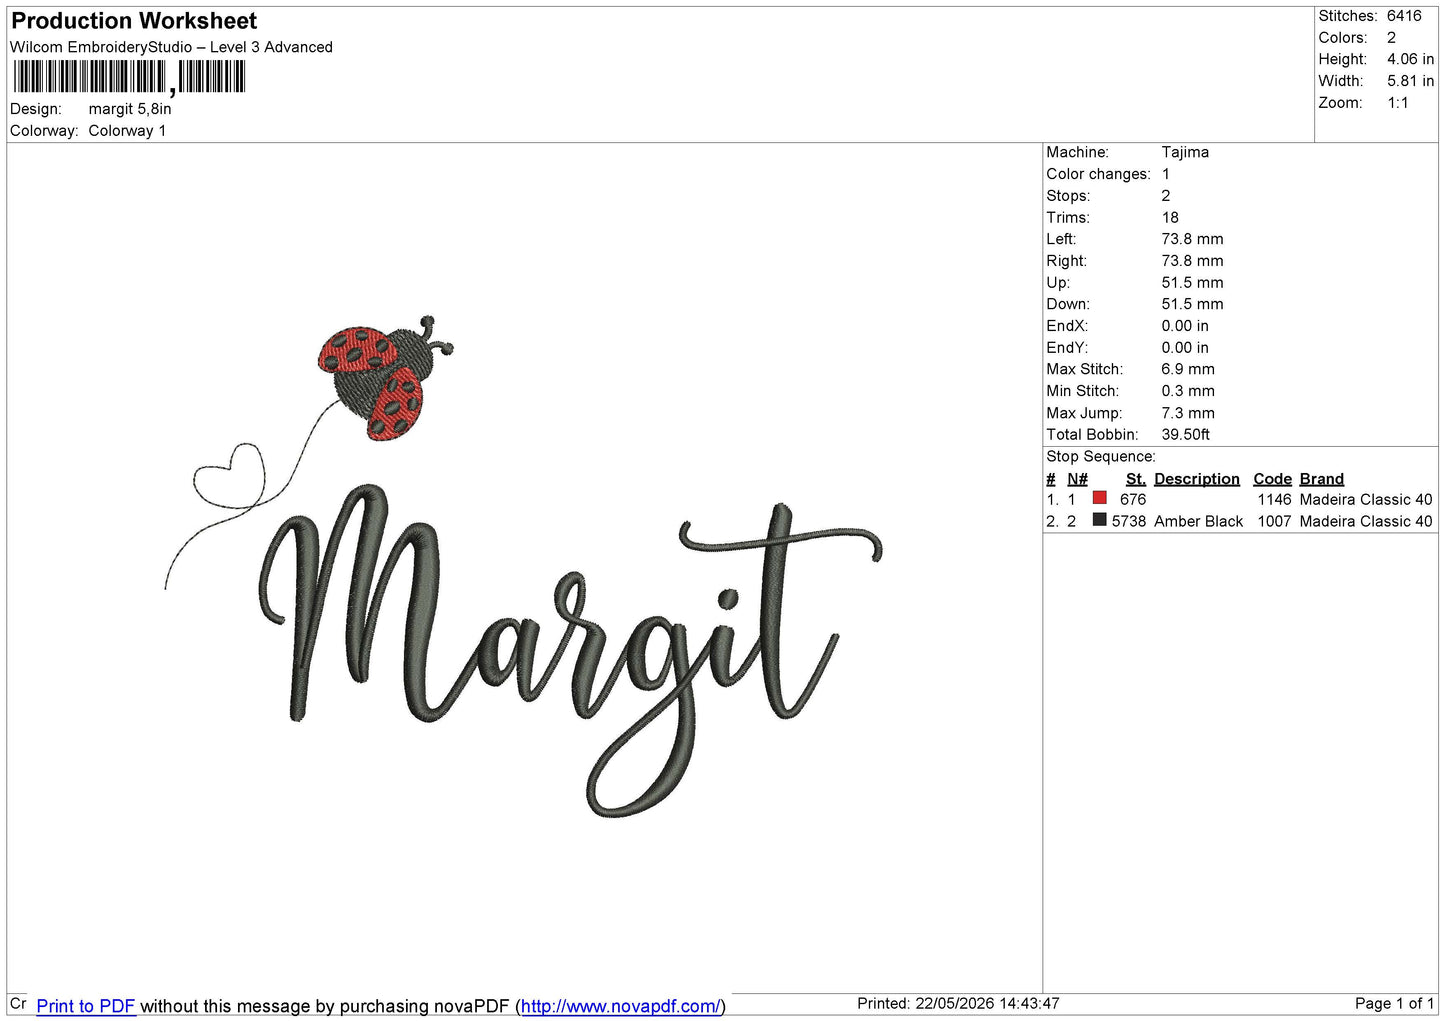Click the ladybug embroidery graphic
Viewport: 1445px width, 1021px height.
(385, 378)
